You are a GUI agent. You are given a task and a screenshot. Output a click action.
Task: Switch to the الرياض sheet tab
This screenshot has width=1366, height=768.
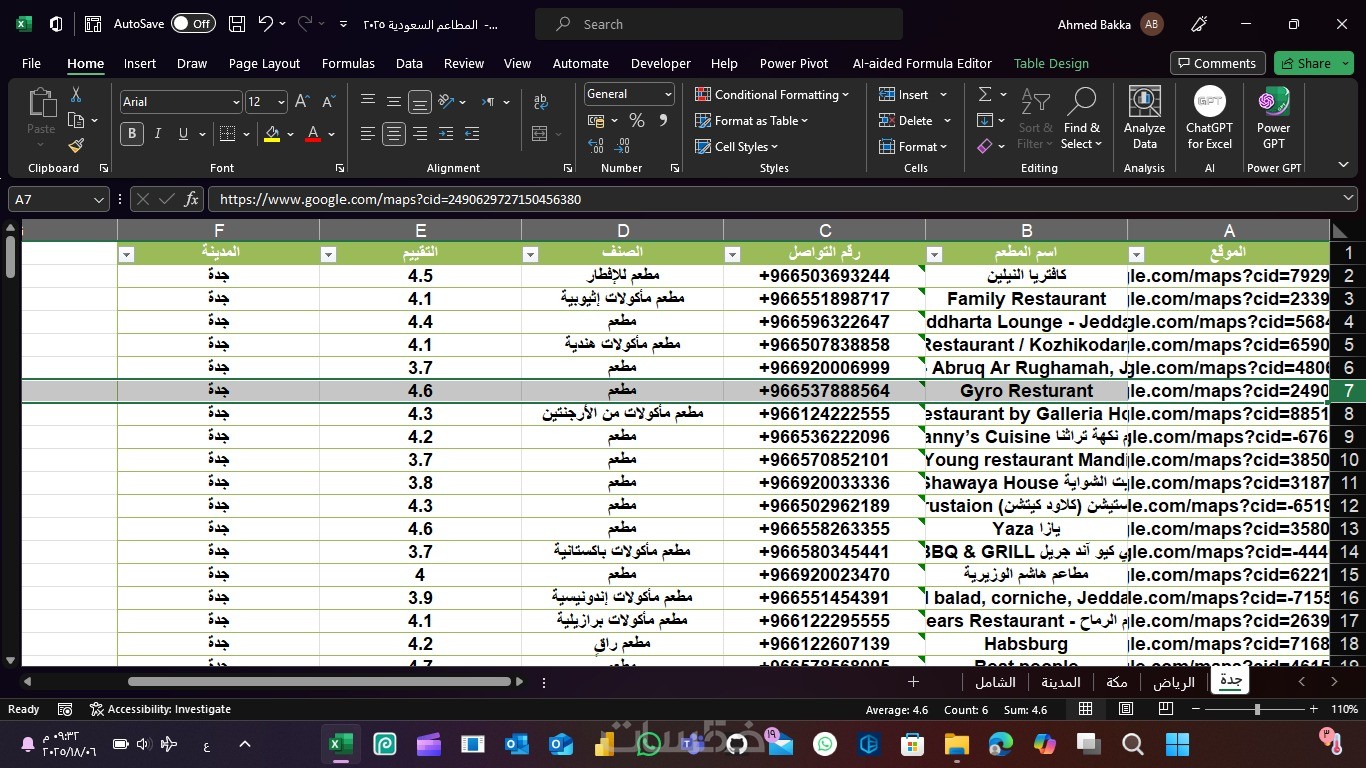1174,682
